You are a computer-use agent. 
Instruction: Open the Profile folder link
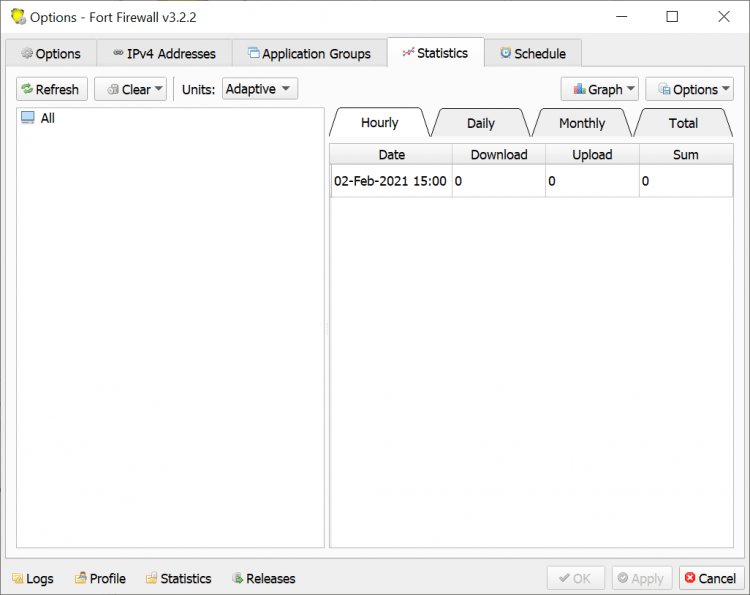(x=99, y=578)
